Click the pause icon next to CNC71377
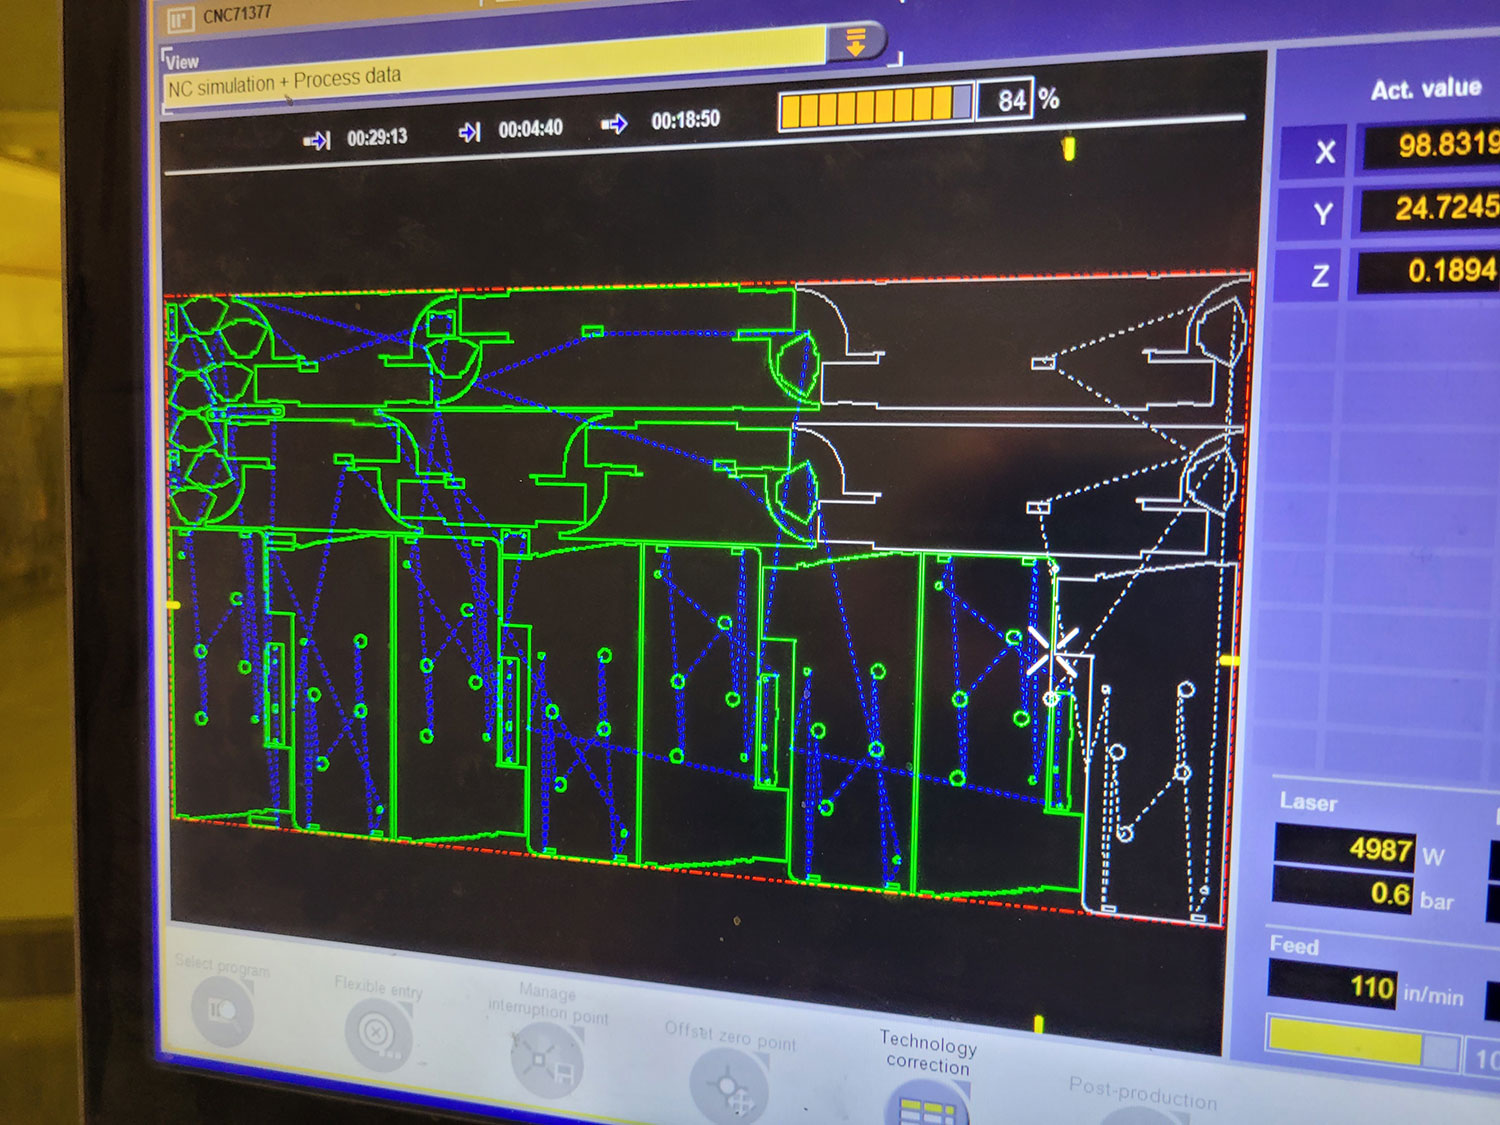This screenshot has width=1500, height=1125. coord(180,18)
